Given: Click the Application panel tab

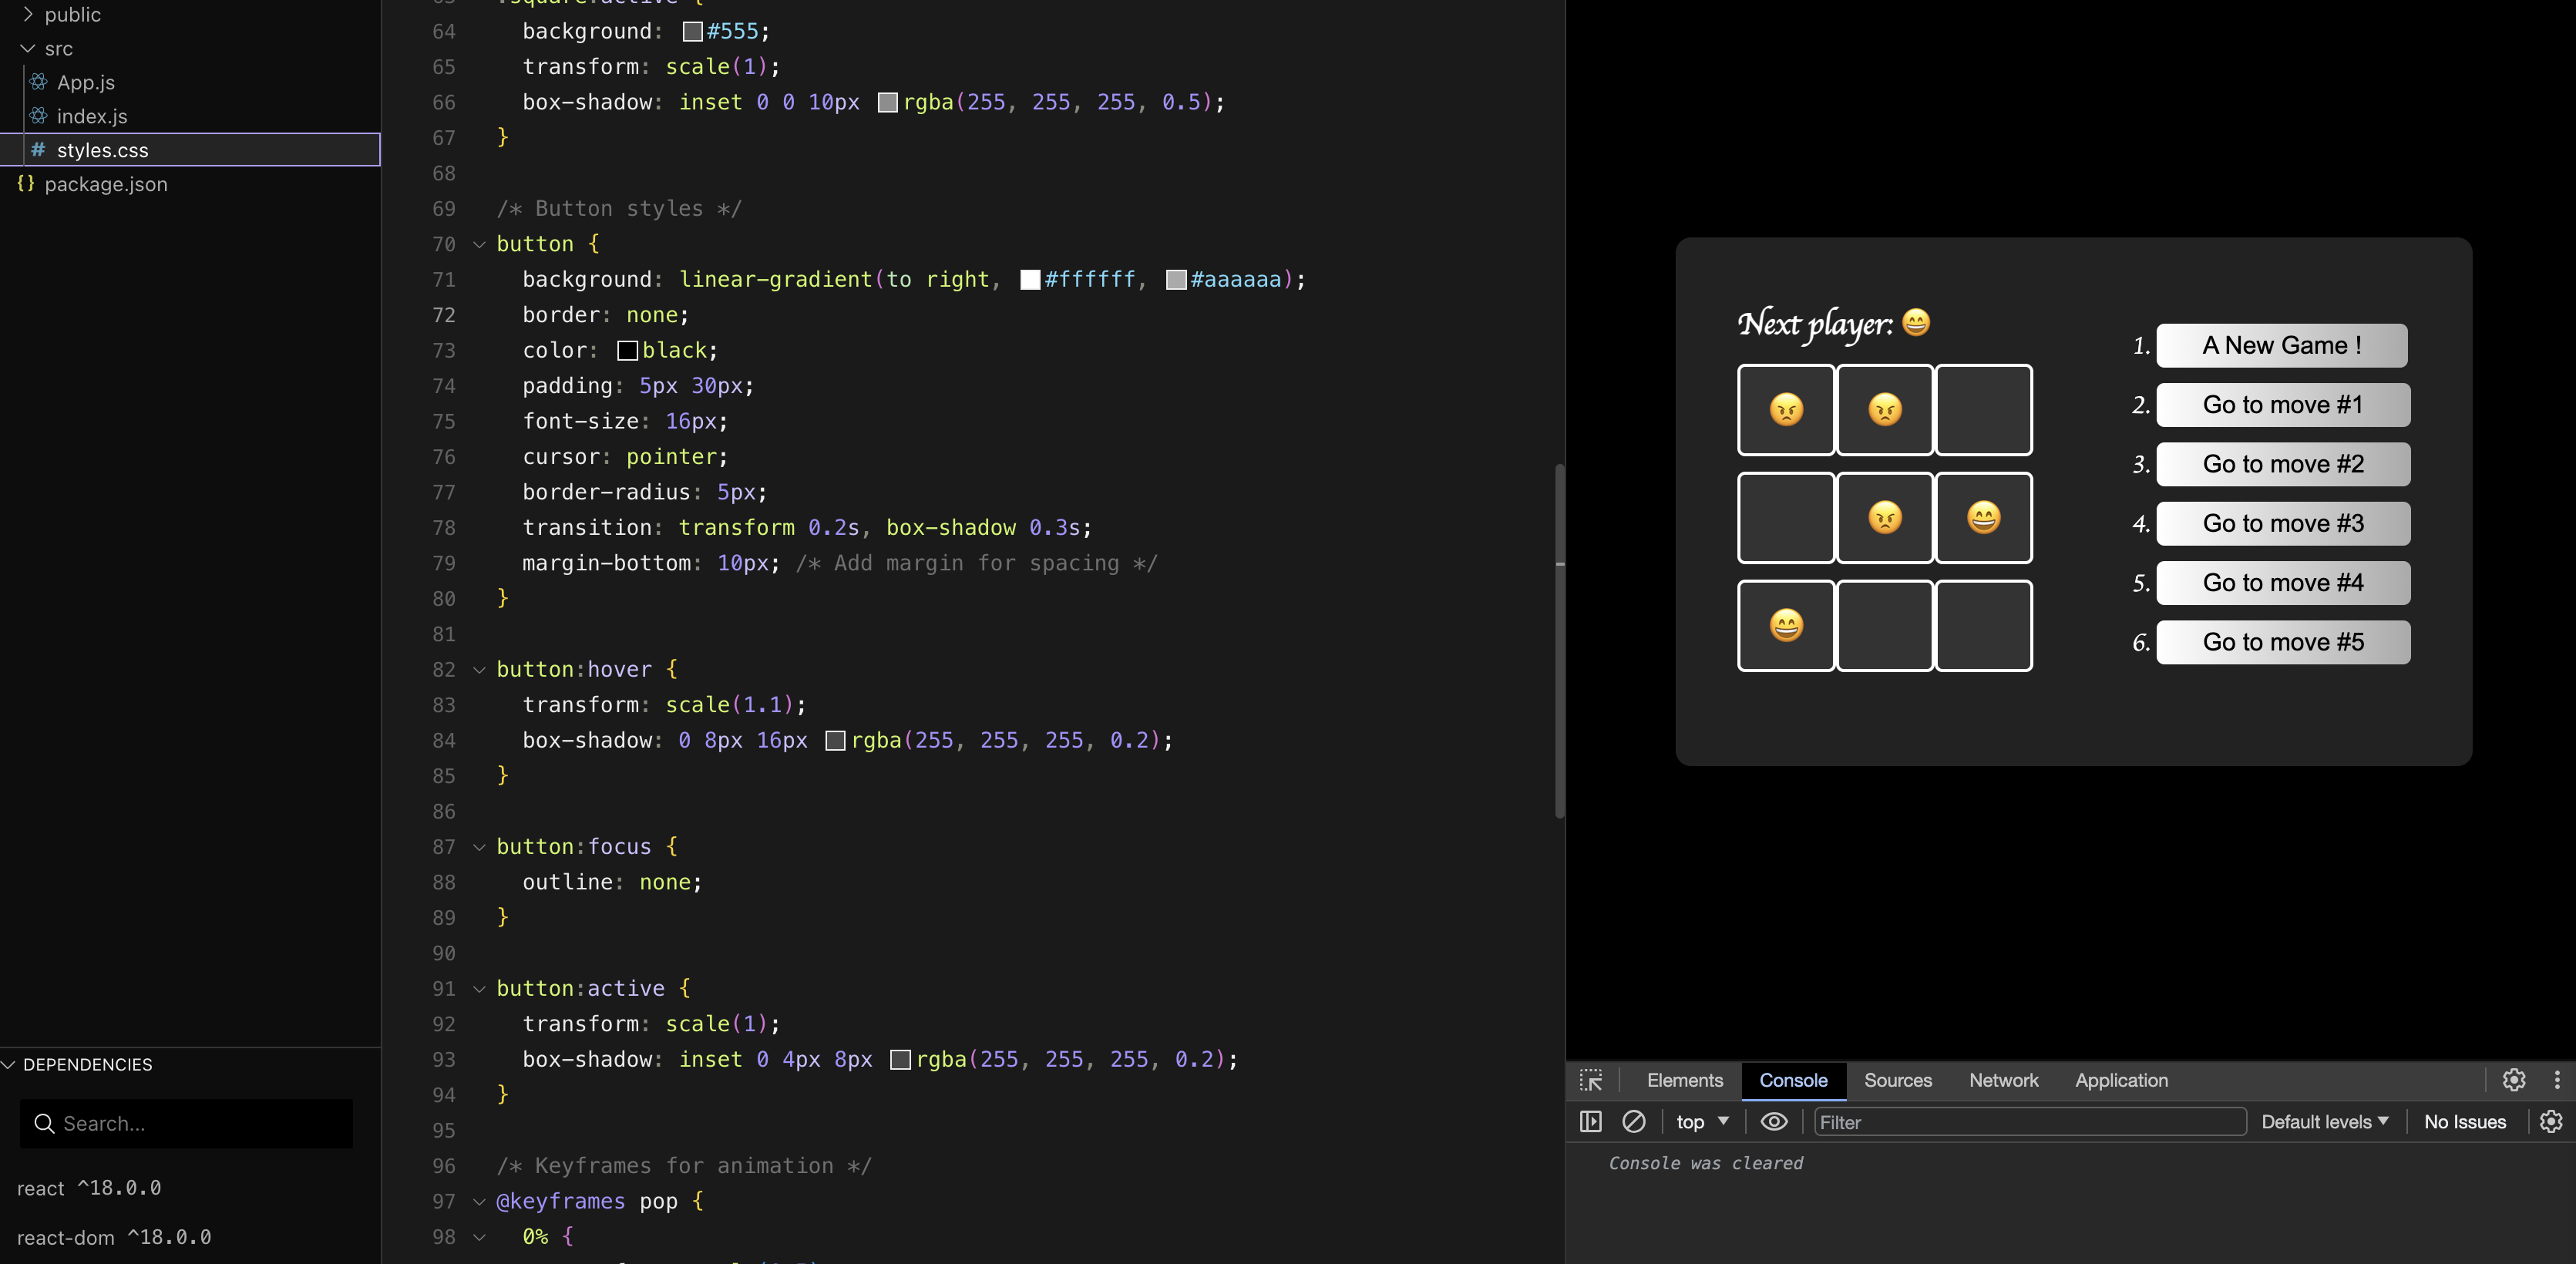Looking at the screenshot, I should [2121, 1080].
